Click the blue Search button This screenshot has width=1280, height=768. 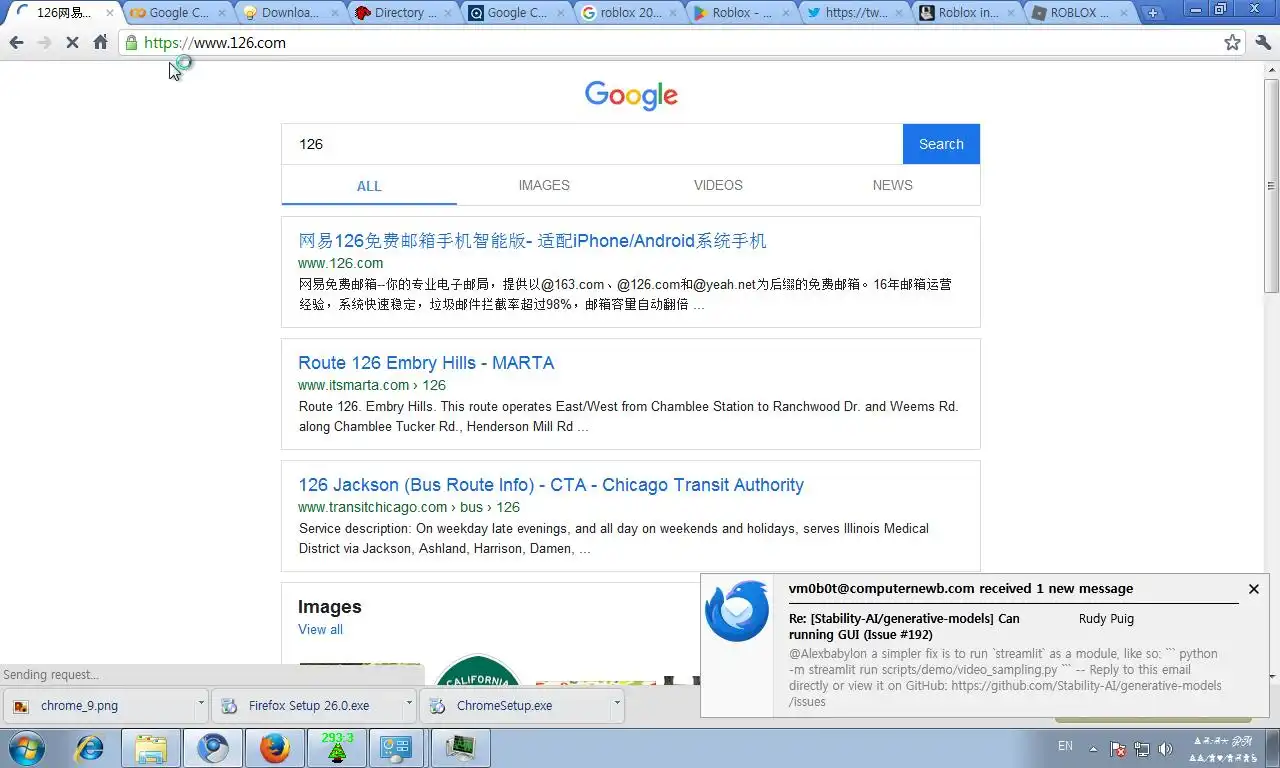point(941,144)
